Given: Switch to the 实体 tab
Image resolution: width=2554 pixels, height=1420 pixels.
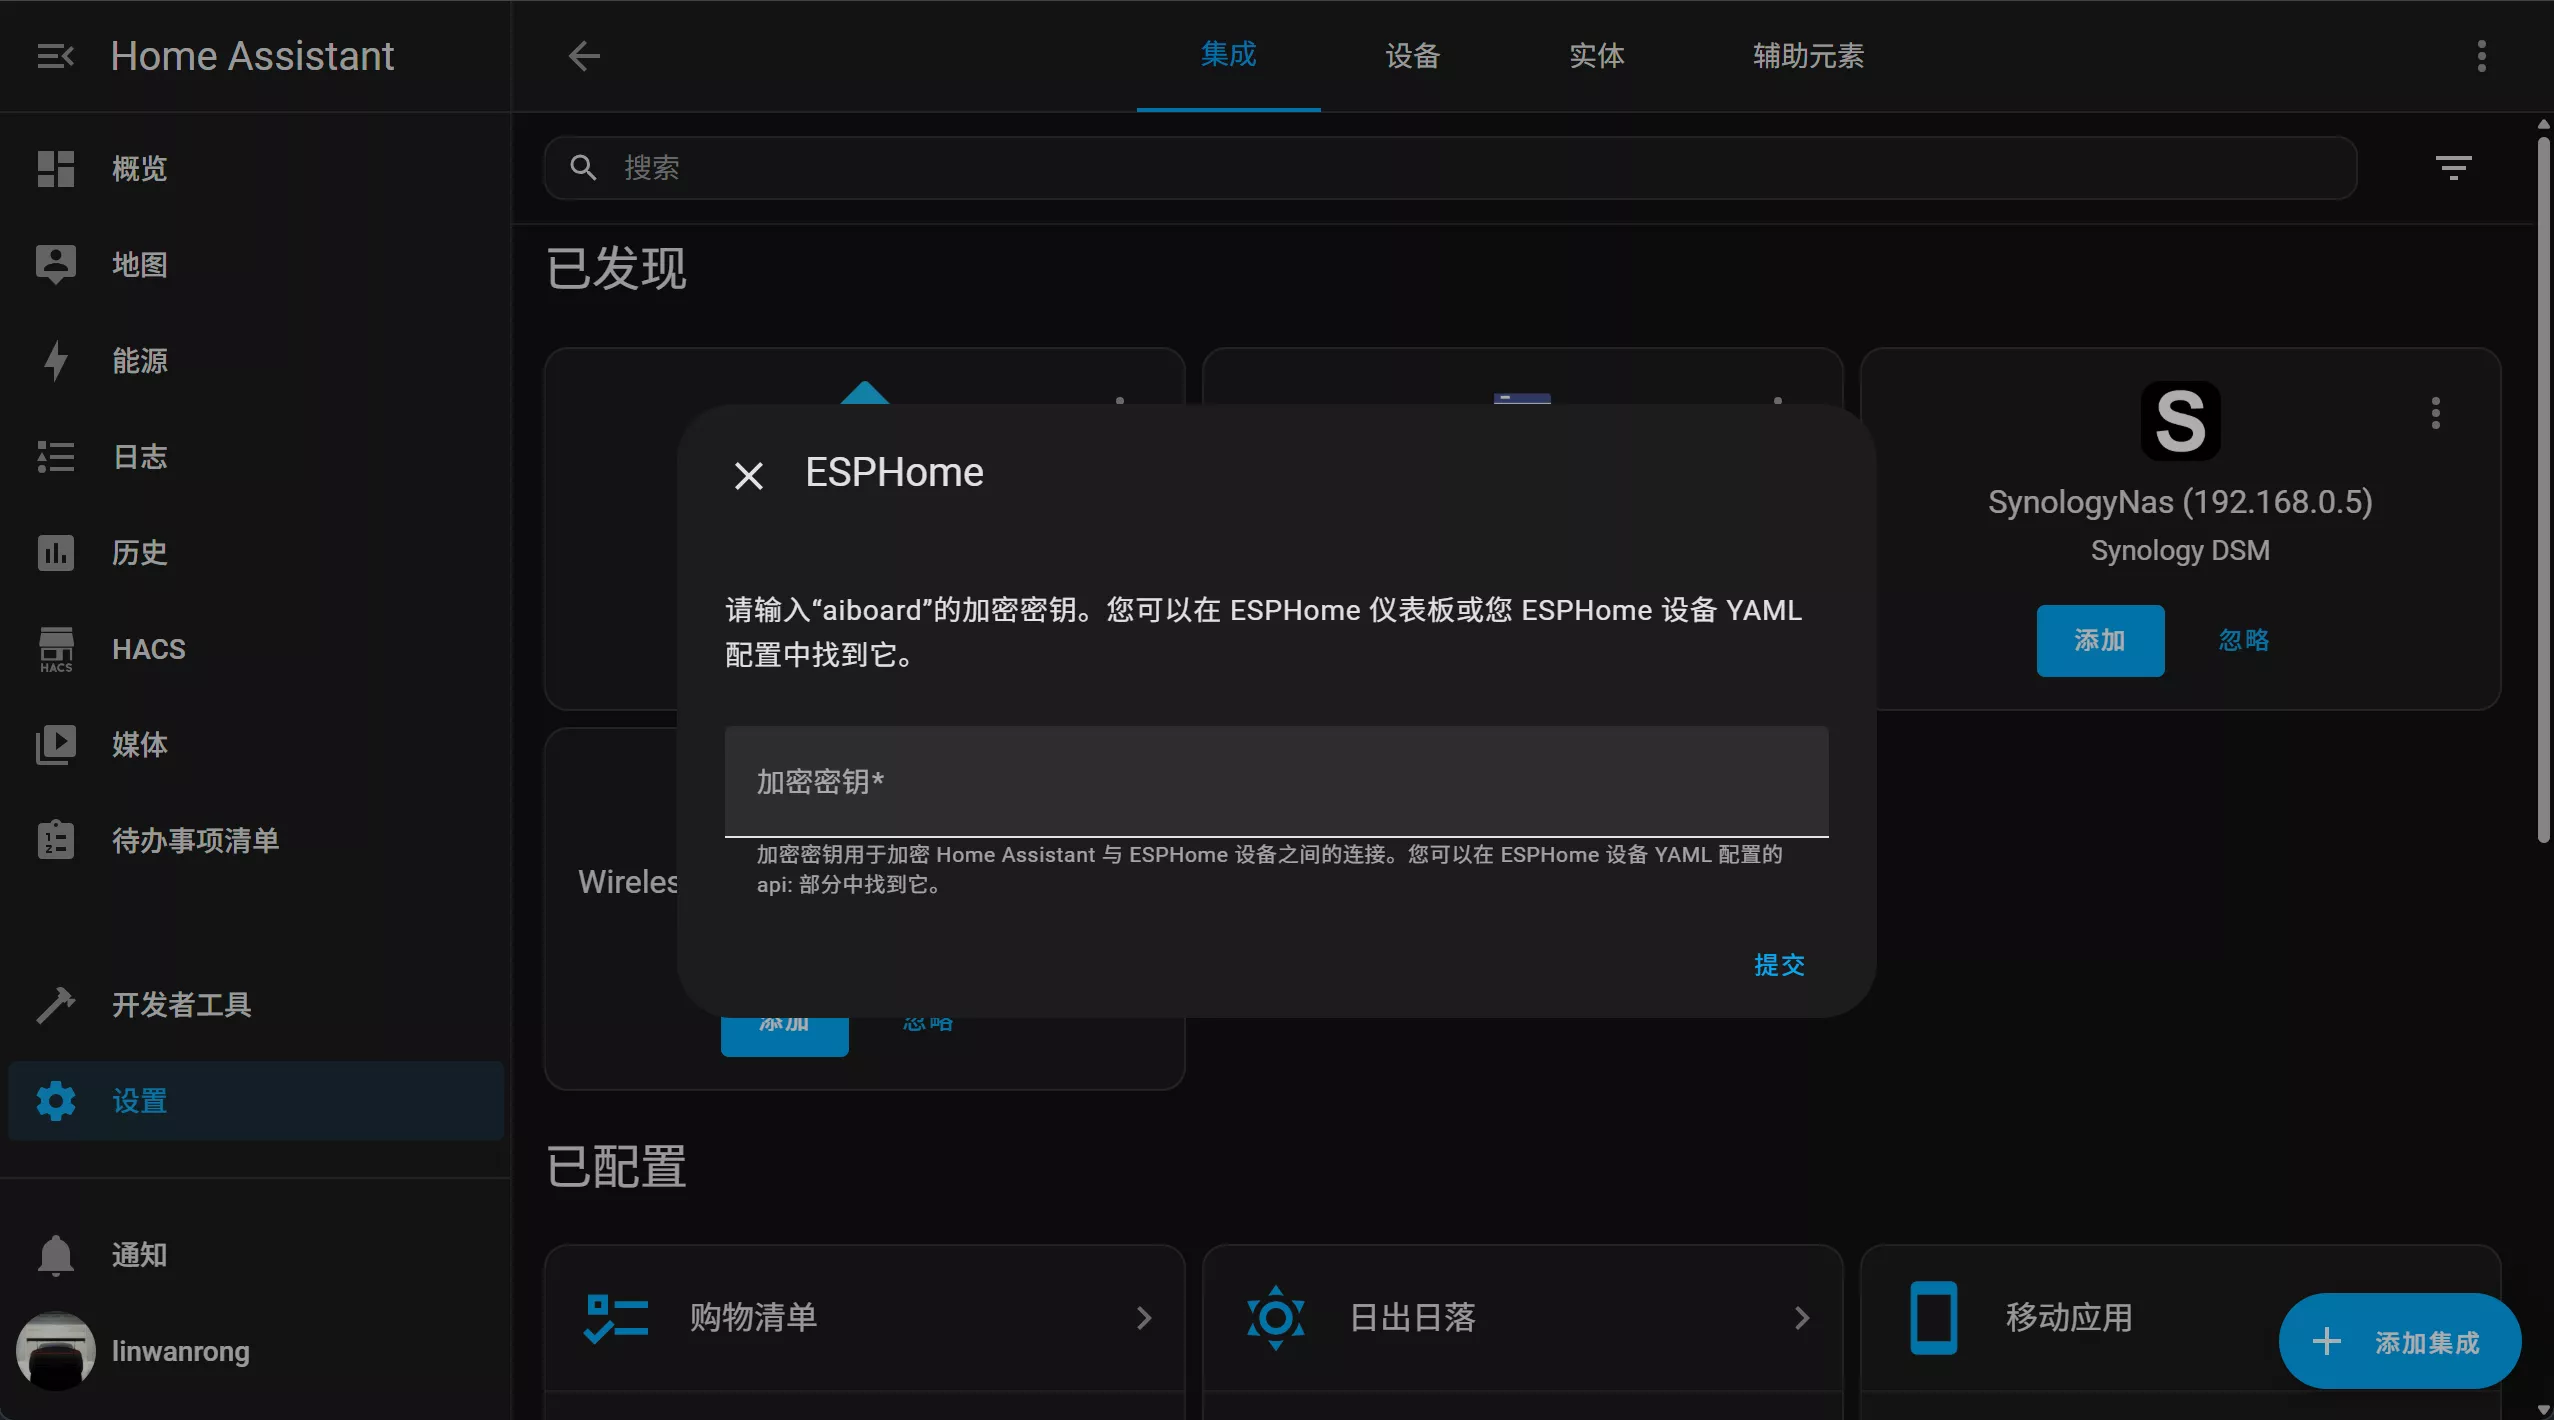Looking at the screenshot, I should pyautogui.click(x=1596, y=56).
